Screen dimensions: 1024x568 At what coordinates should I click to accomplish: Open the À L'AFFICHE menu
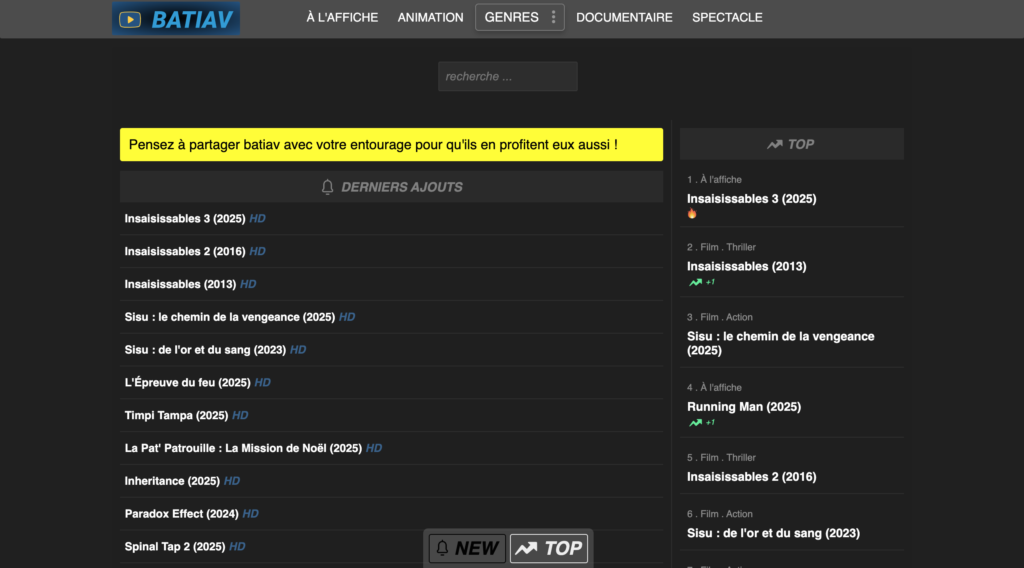pyautogui.click(x=342, y=17)
